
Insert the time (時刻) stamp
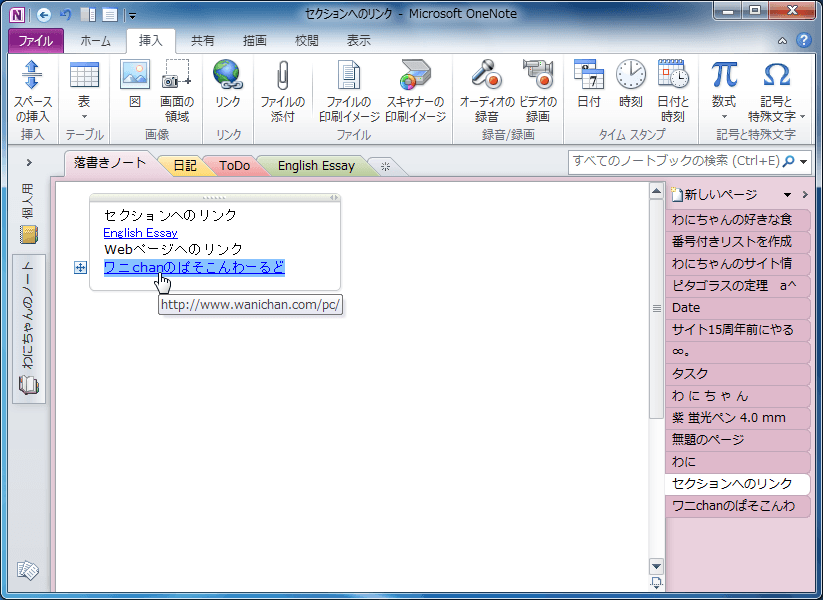point(630,84)
